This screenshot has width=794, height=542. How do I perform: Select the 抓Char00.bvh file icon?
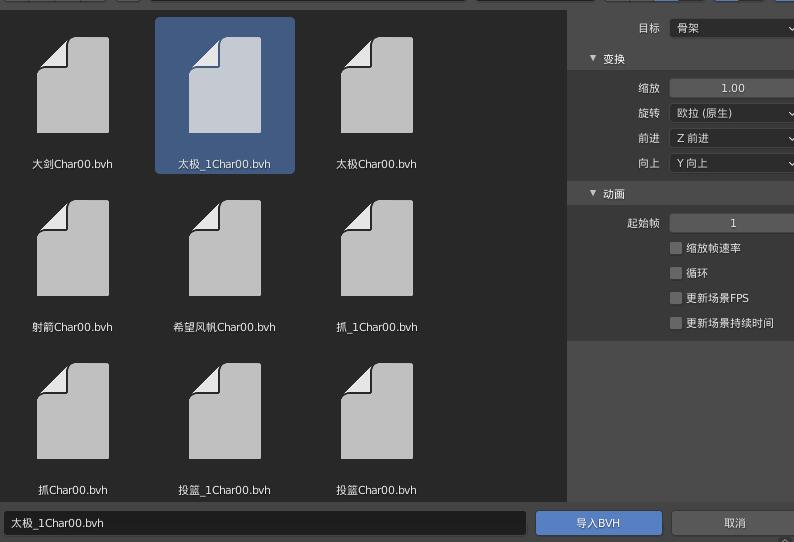coord(73,411)
